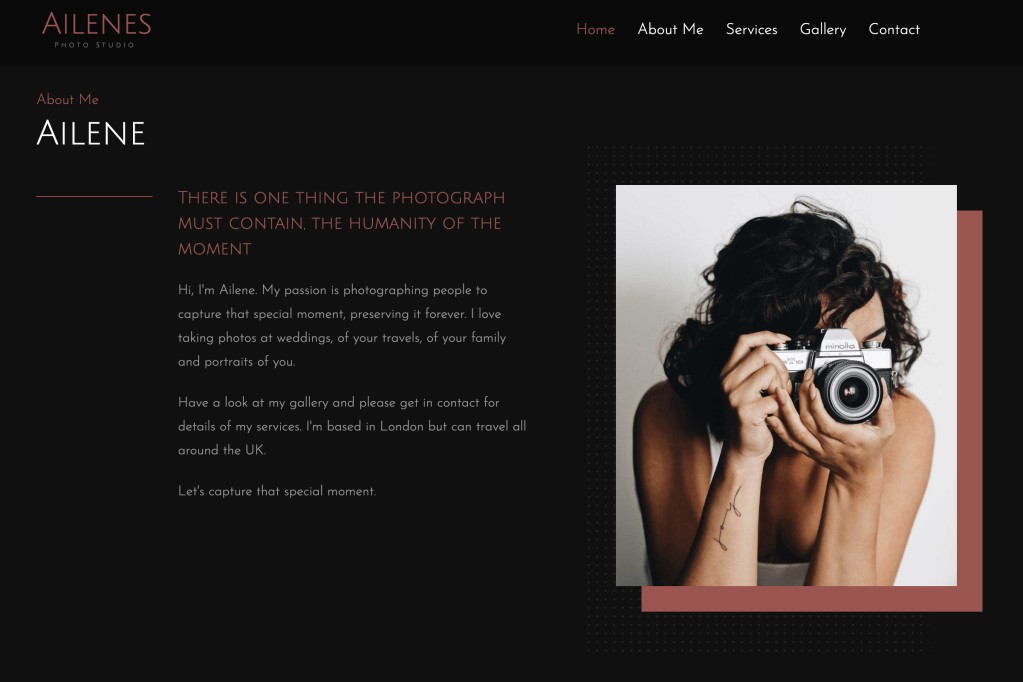
Task: Click the "Have a look at my gallery" paragraph
Action: click(x=352, y=426)
